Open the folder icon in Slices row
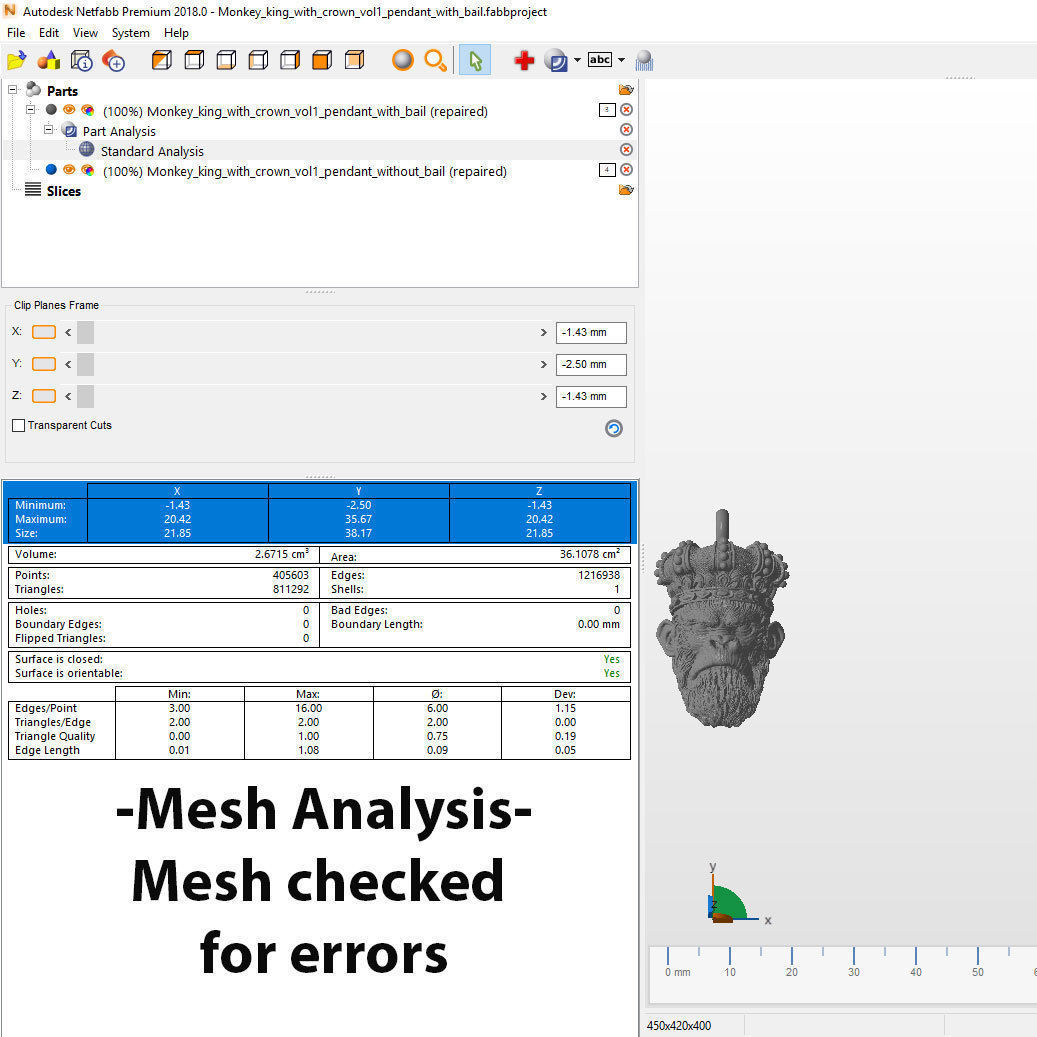The image size is (1037, 1037). point(626,190)
